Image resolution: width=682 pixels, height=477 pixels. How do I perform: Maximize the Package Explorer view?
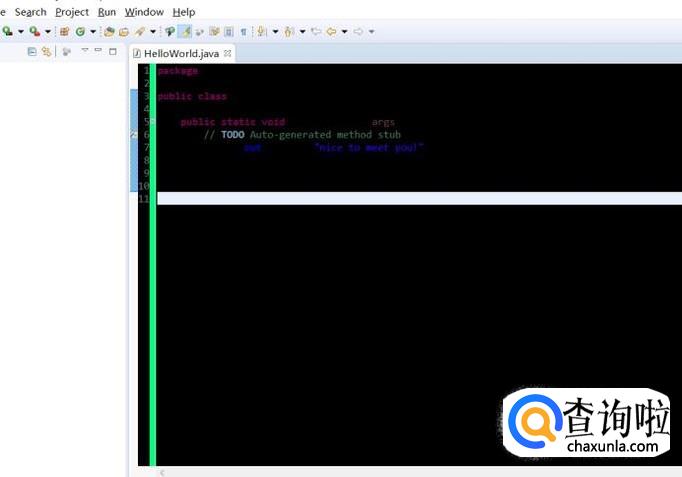pyautogui.click(x=113, y=51)
